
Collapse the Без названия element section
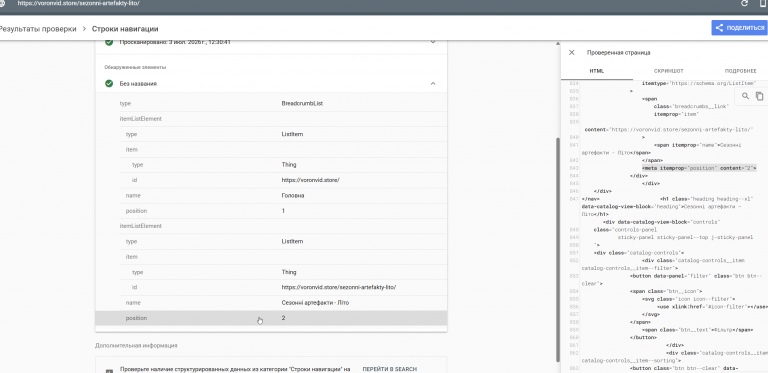pyautogui.click(x=433, y=84)
